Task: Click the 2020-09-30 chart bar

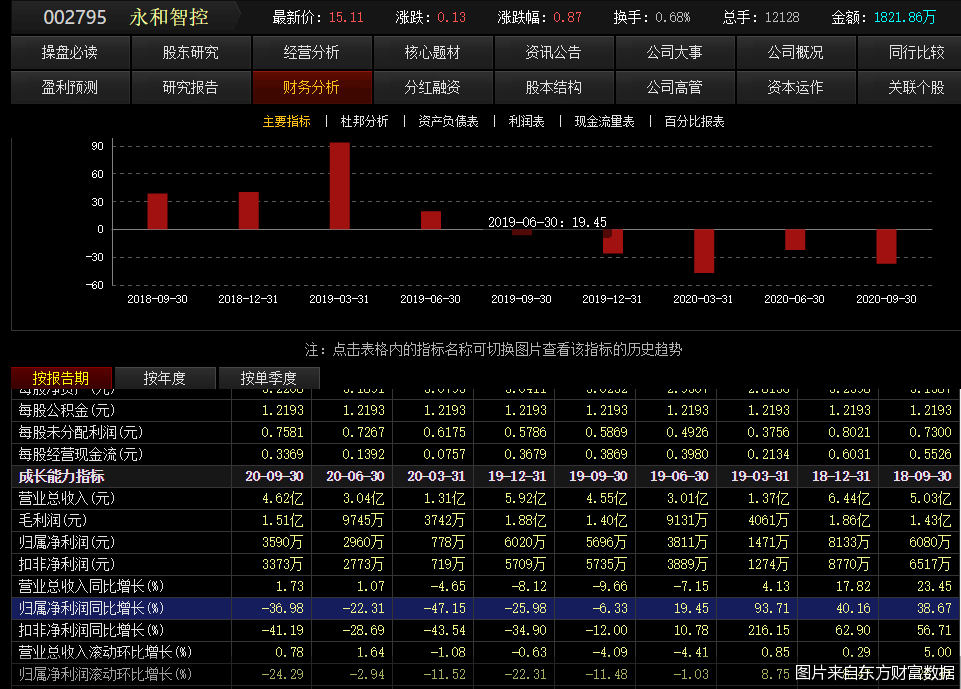Action: (886, 246)
